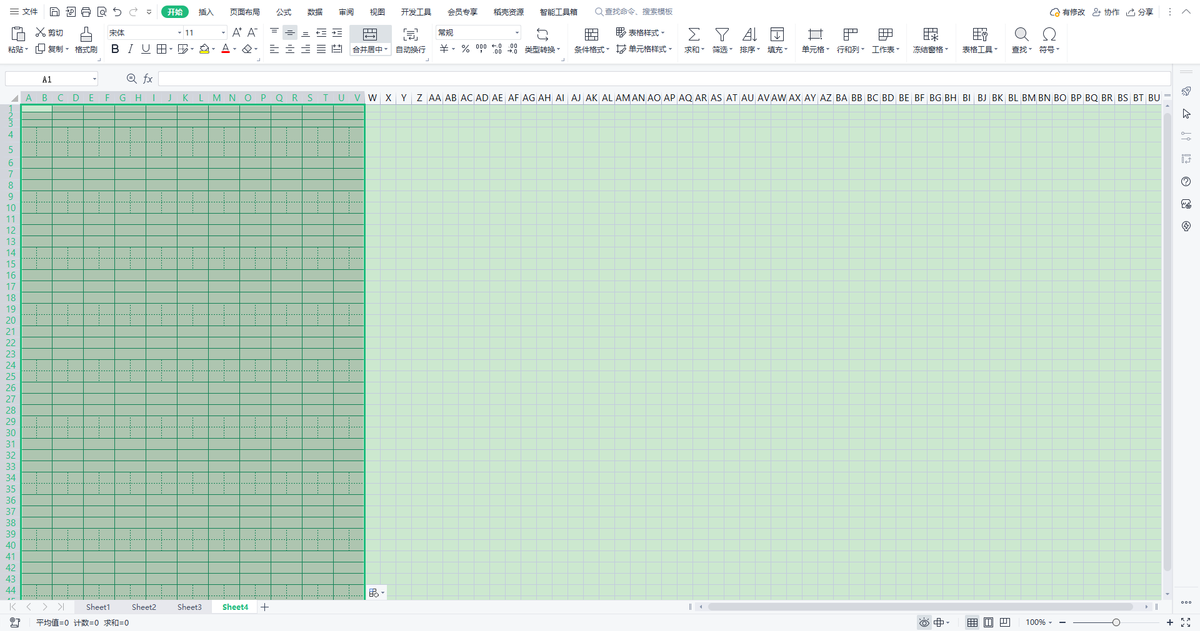The width and height of the screenshot is (1200, 631).
Task: Click the unsaved changes (有修改) cloud button
Action: (x=1067, y=12)
